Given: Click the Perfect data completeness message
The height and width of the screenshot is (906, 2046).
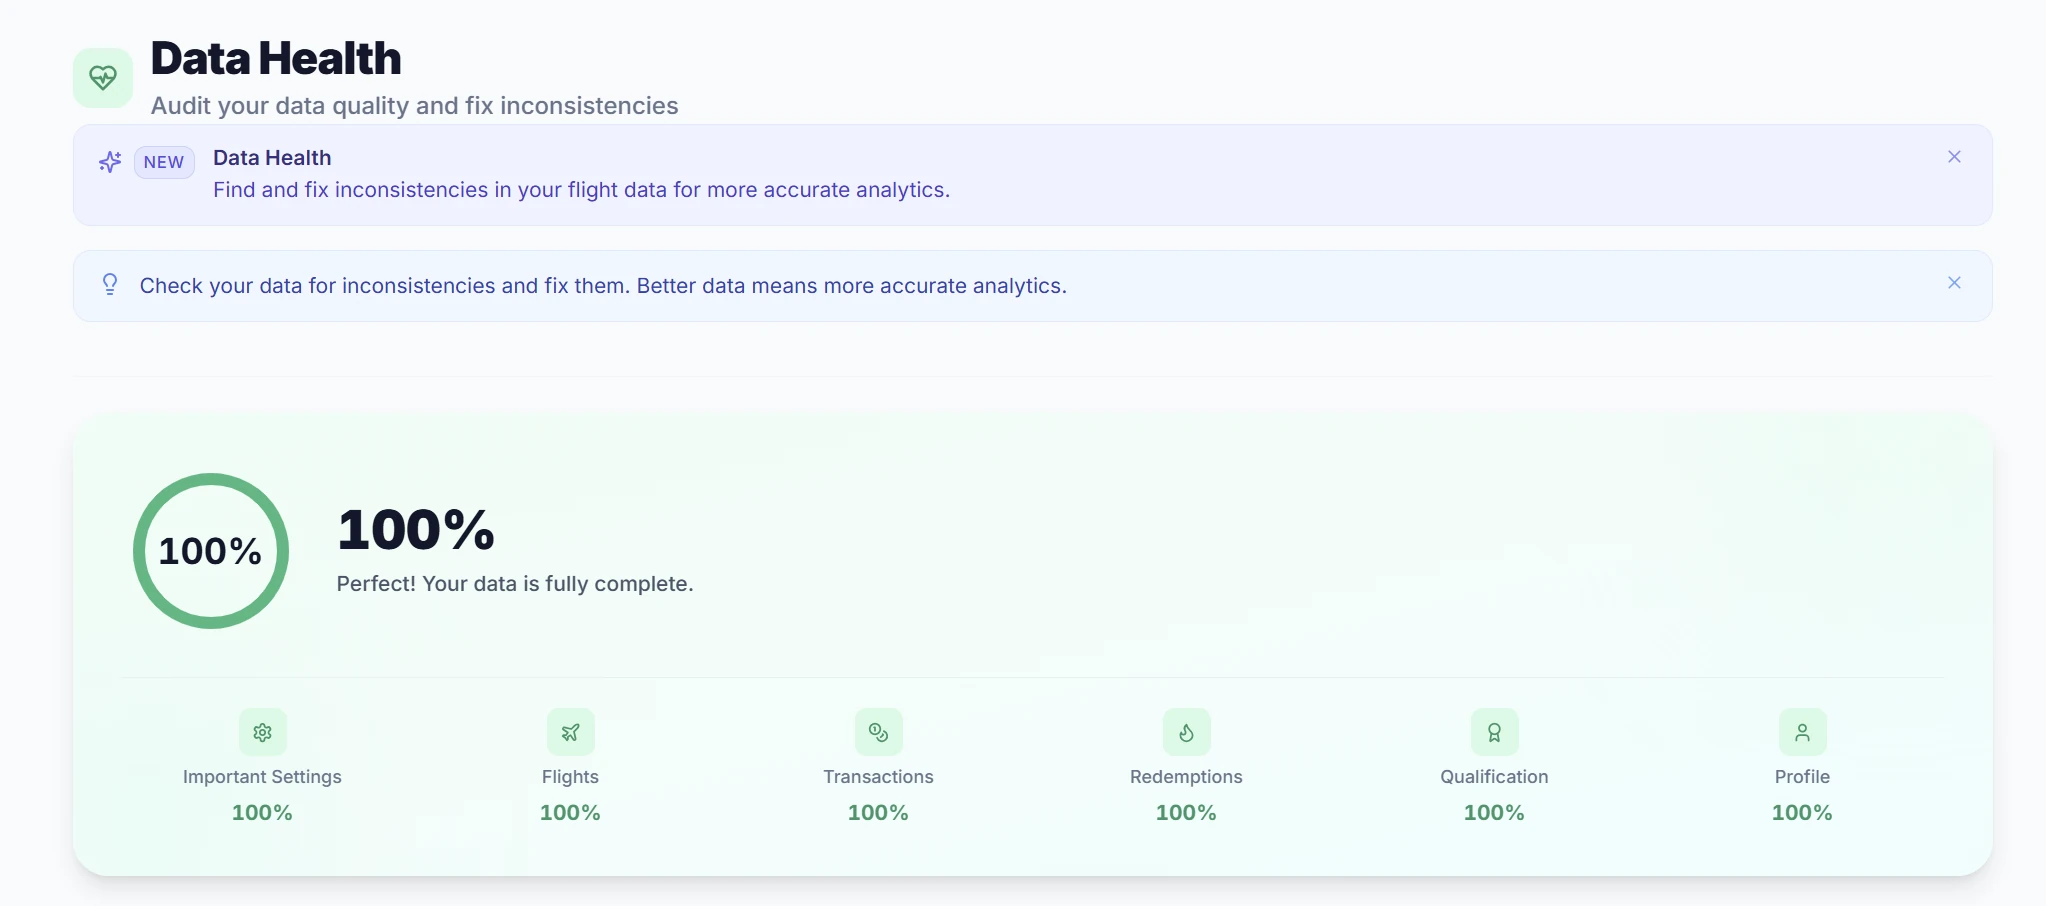Looking at the screenshot, I should pos(514,583).
